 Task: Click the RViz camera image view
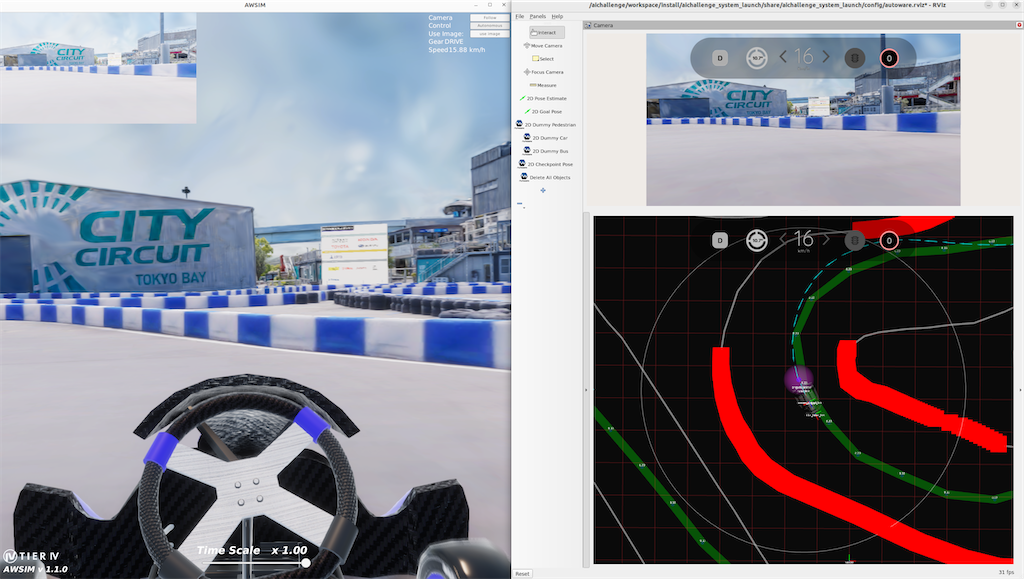click(803, 119)
